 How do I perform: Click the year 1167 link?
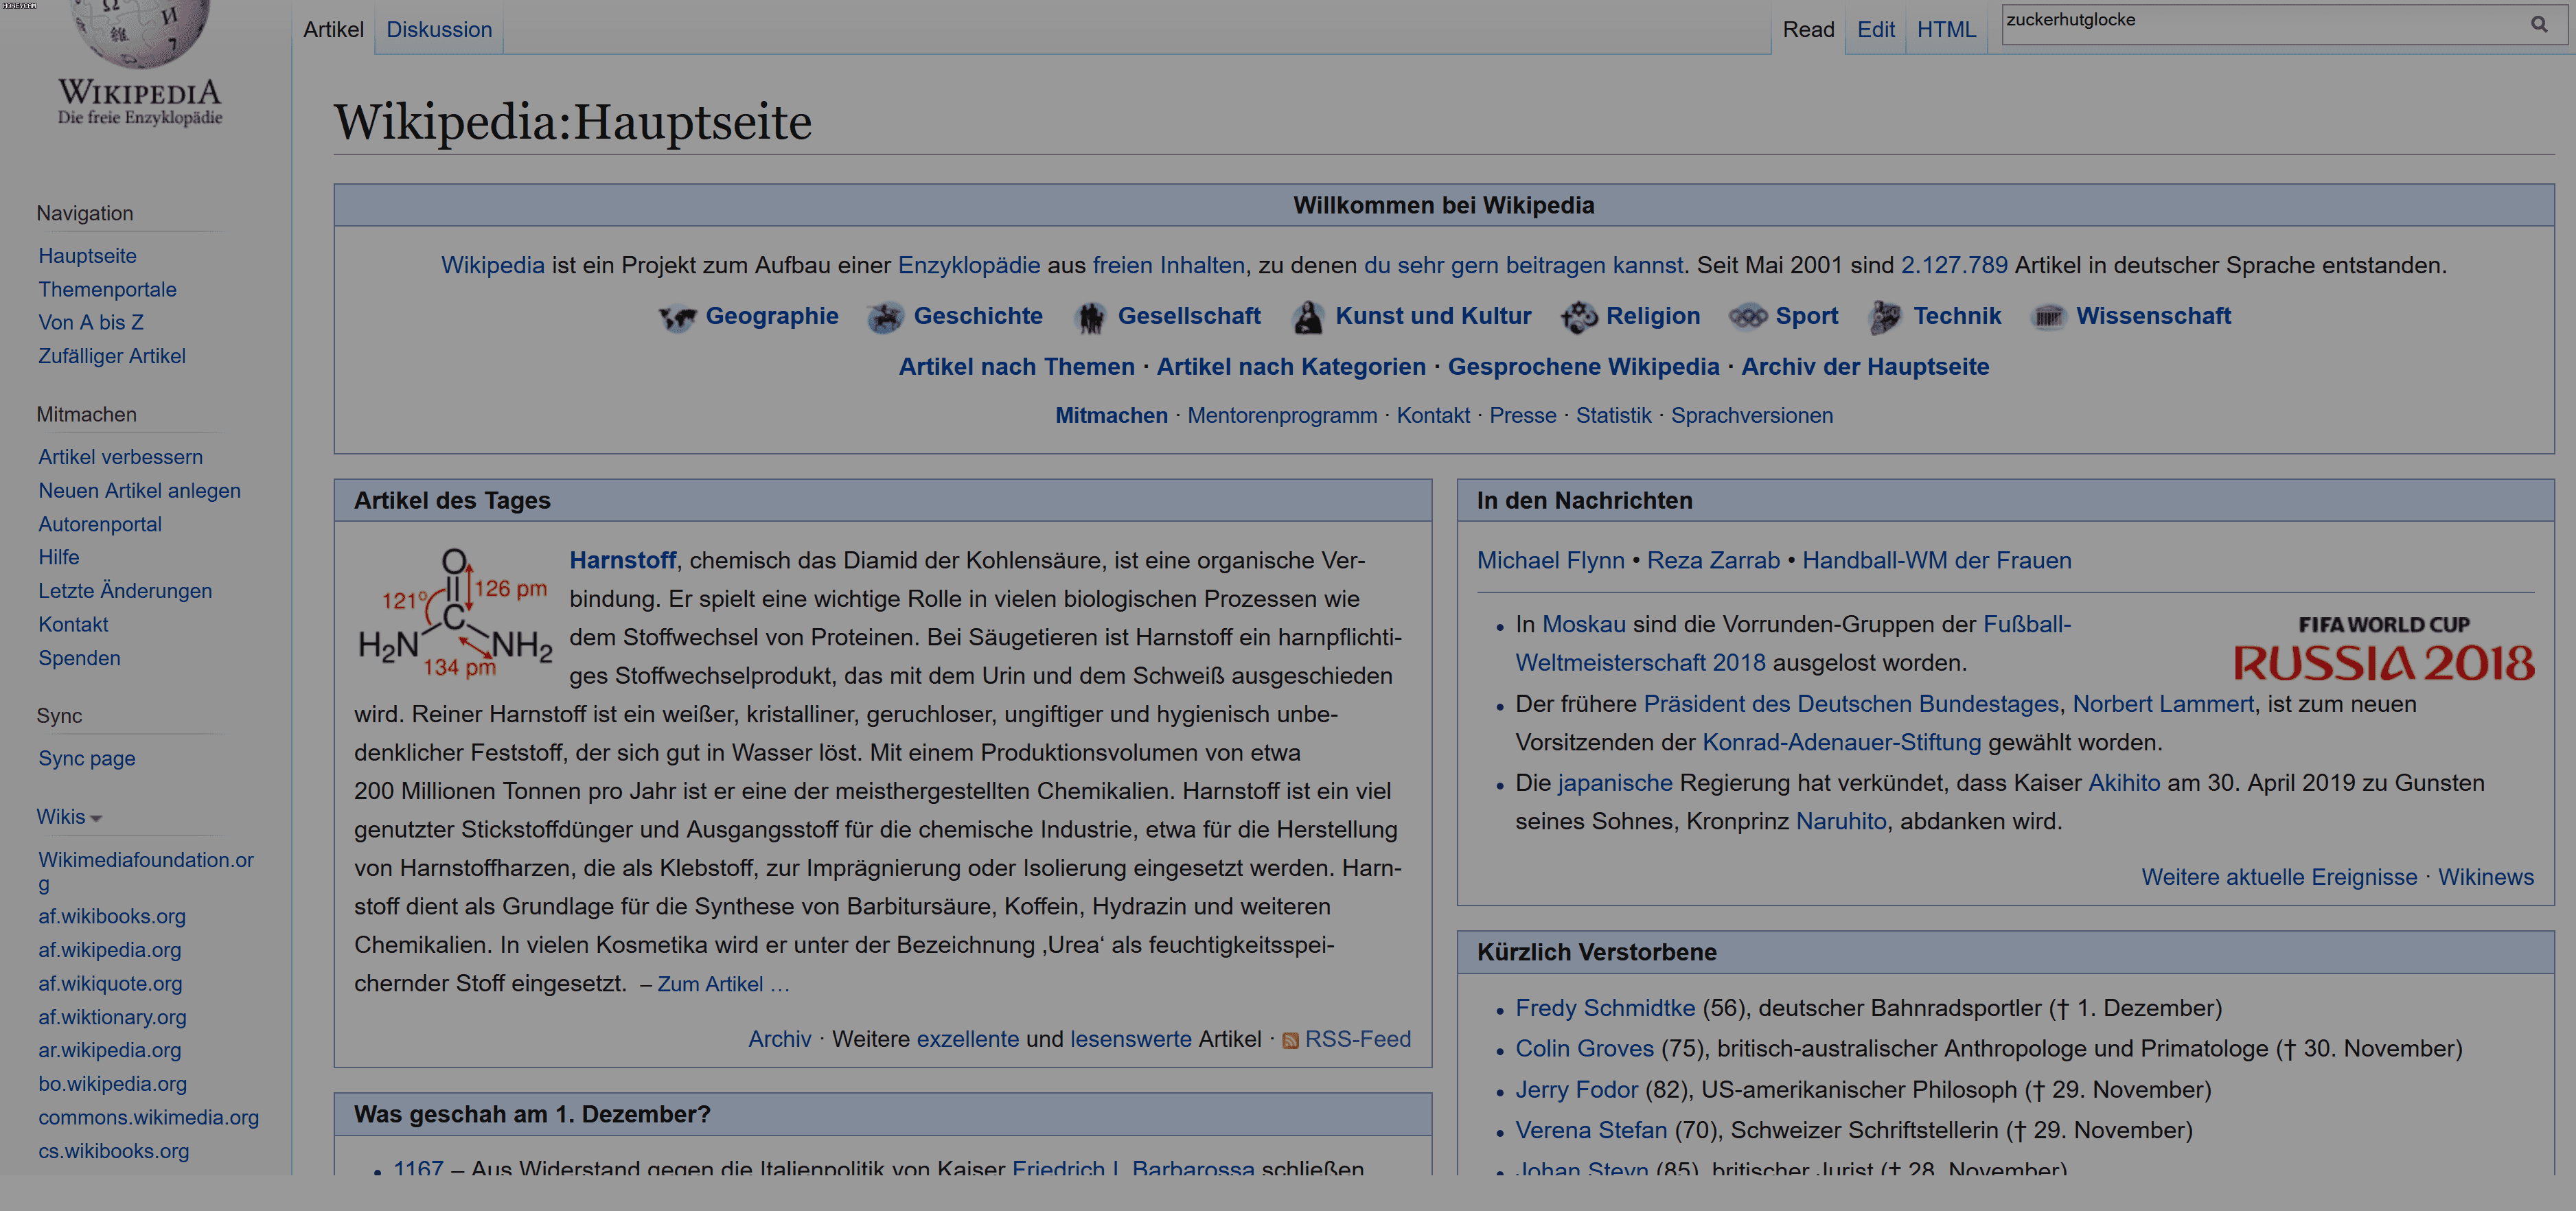pyautogui.click(x=418, y=1168)
